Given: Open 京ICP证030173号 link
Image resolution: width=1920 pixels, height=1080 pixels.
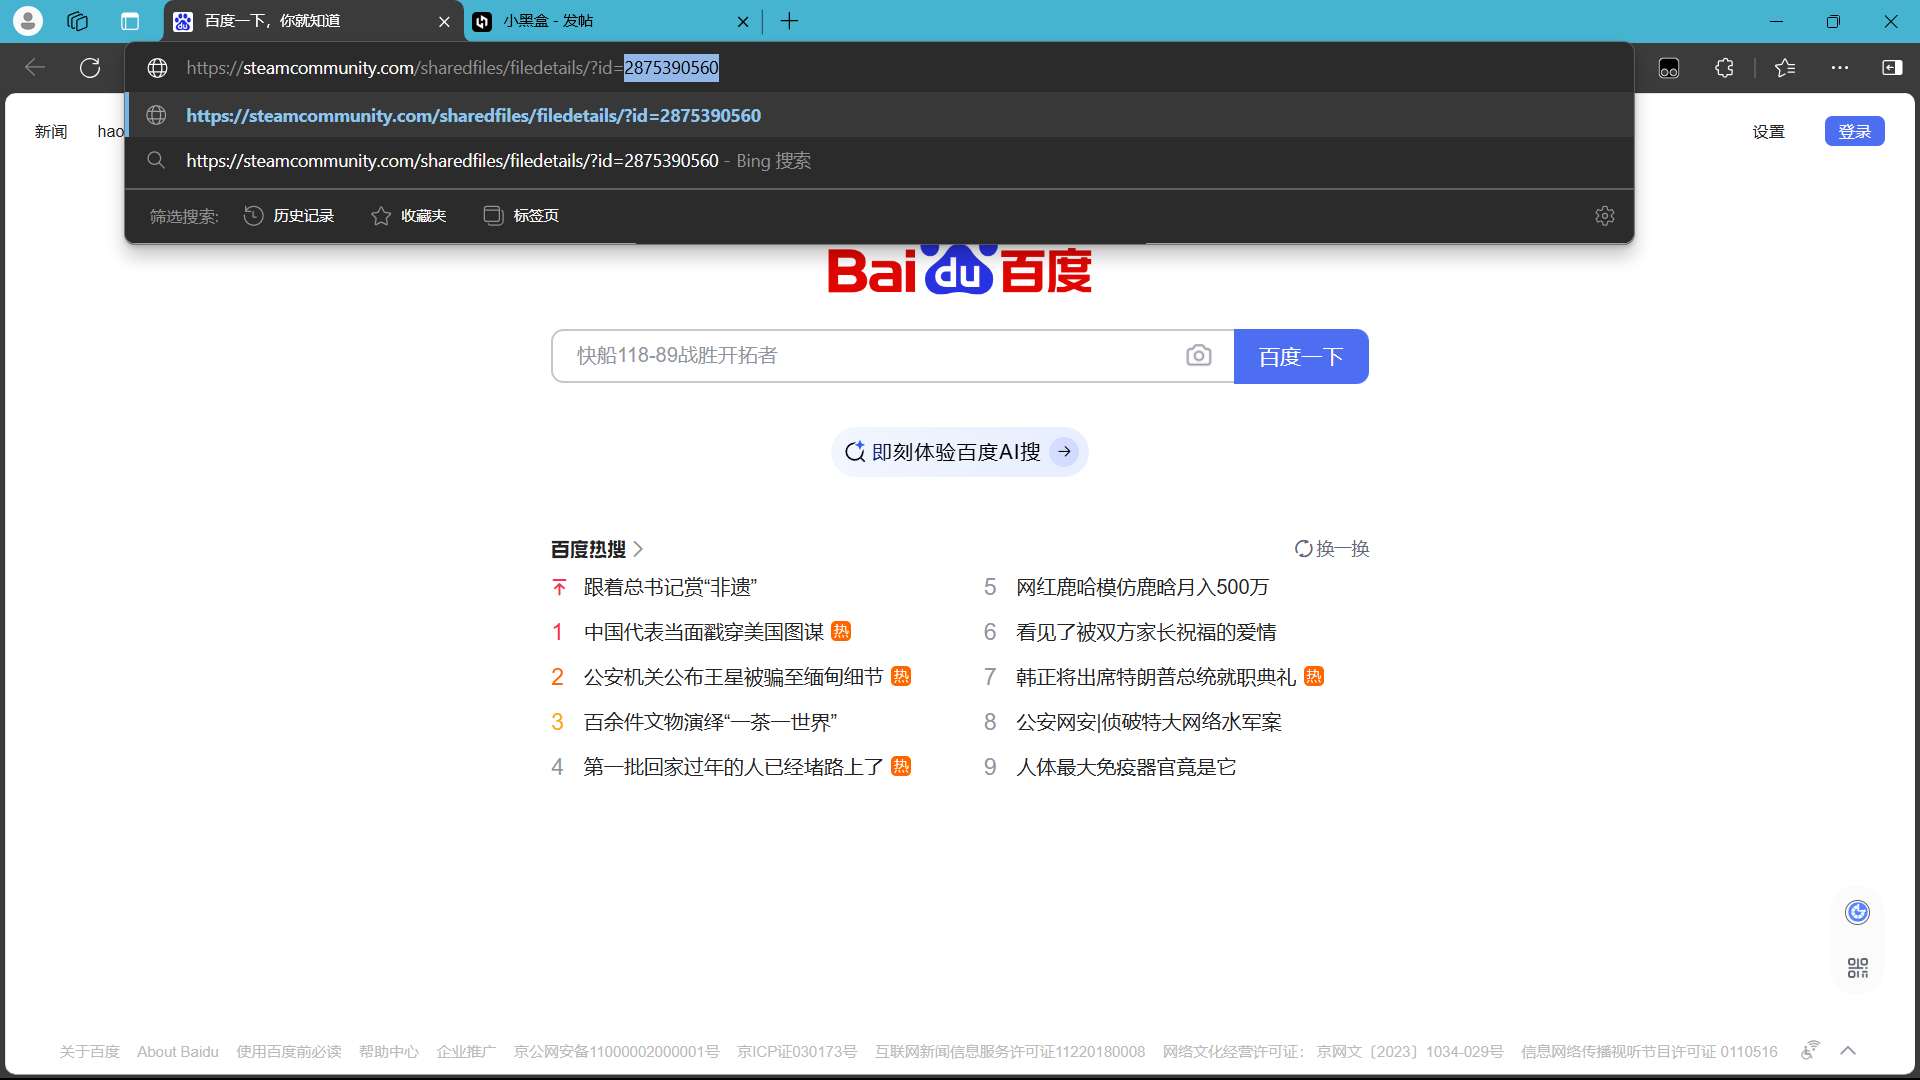Looking at the screenshot, I should [797, 1052].
